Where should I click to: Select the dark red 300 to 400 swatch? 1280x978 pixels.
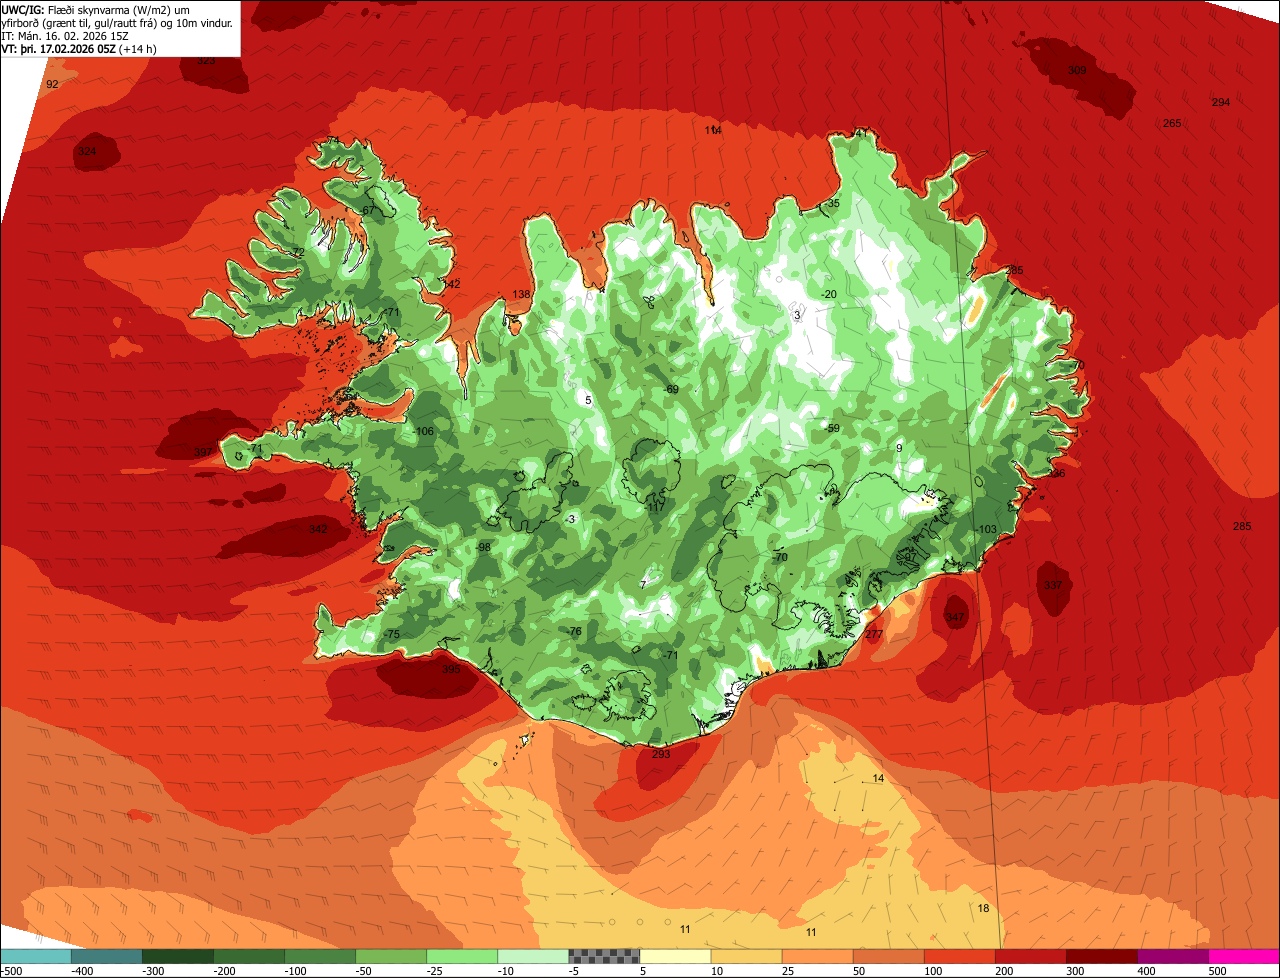tap(1101, 956)
